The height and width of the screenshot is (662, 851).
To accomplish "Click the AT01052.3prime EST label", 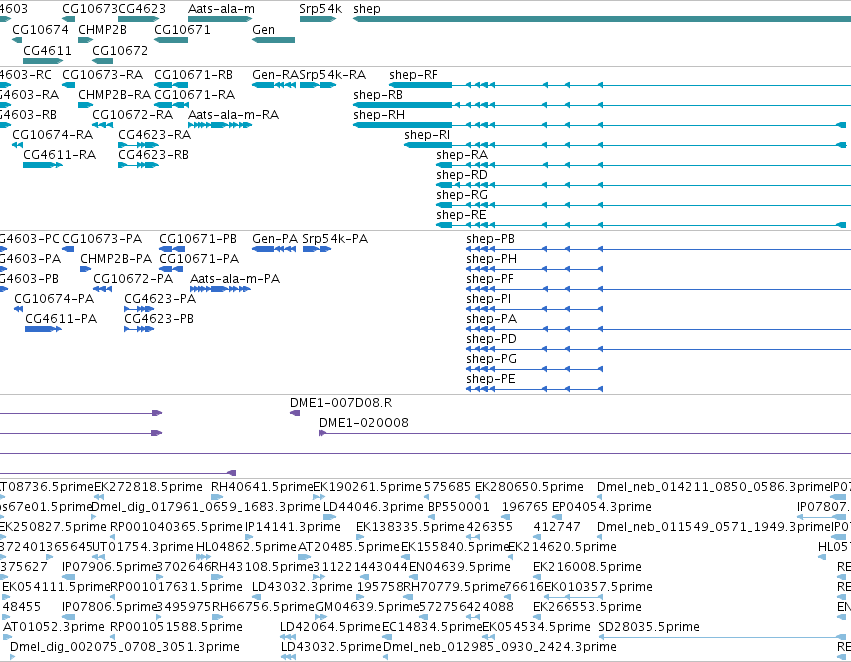I will tap(54, 627).
